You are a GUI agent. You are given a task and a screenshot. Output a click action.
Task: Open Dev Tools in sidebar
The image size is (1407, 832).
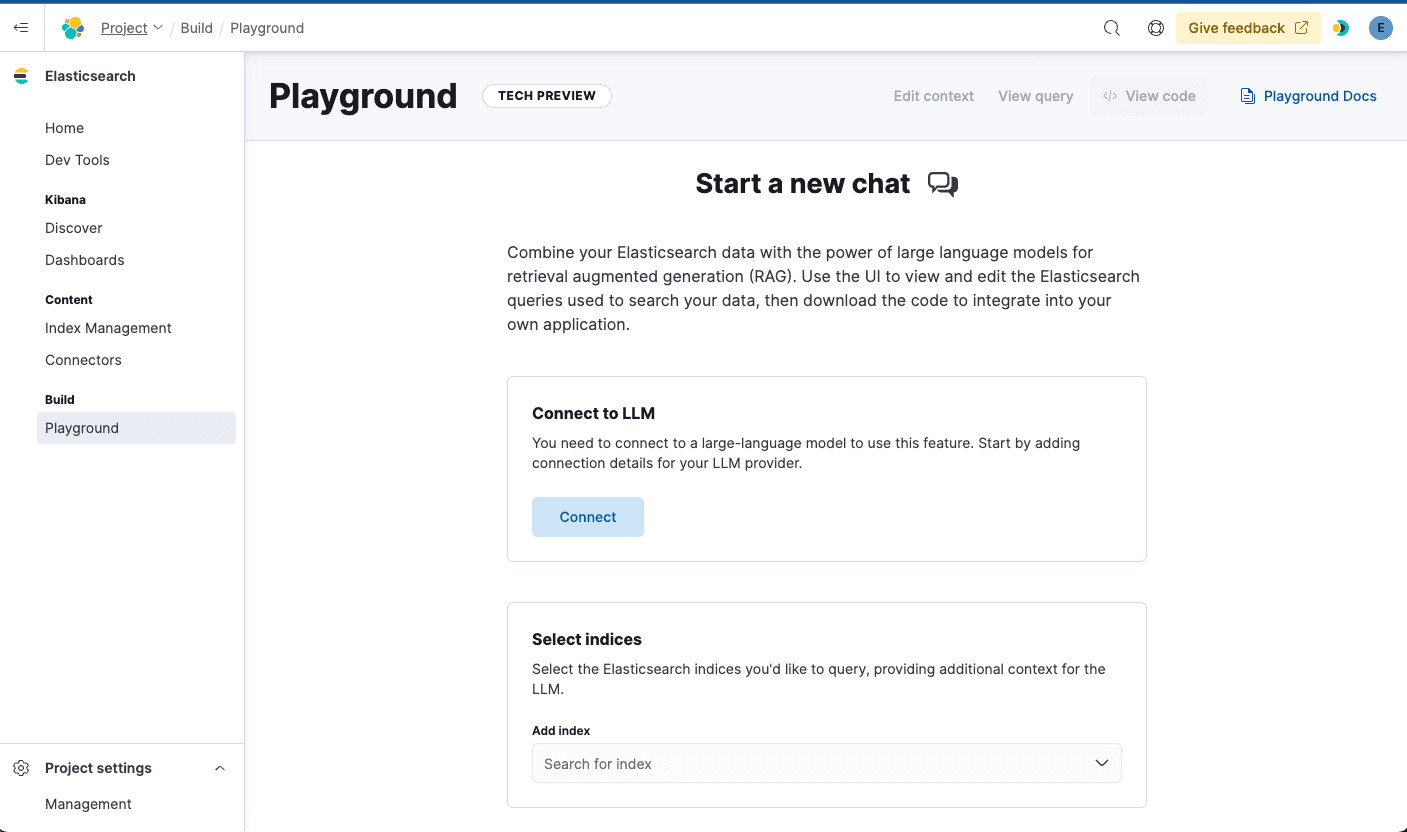(x=77, y=160)
